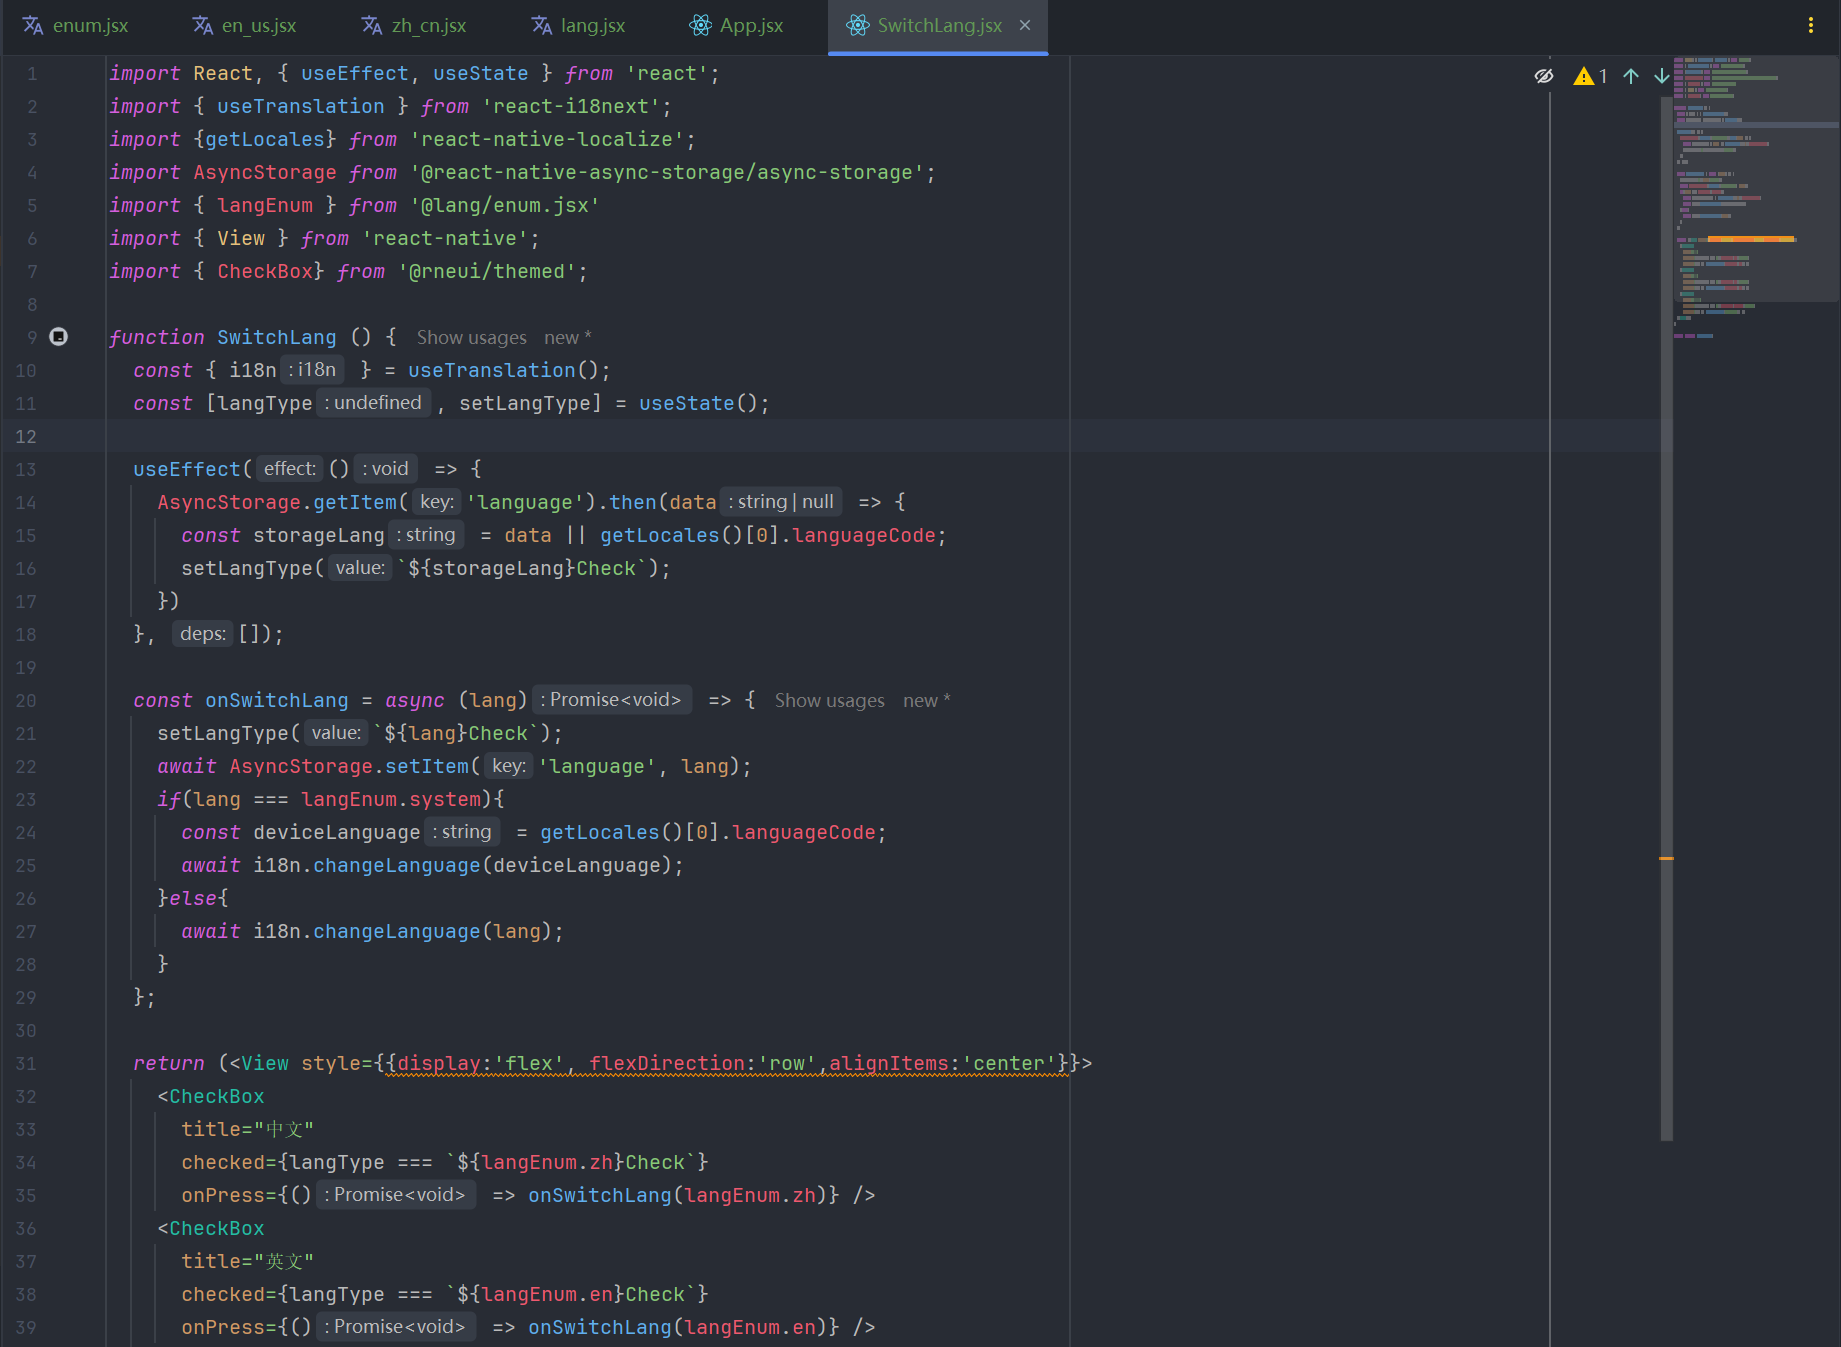1841x1347 pixels.
Task: Close the SwitchLang.jsx tab
Action: click(1025, 26)
